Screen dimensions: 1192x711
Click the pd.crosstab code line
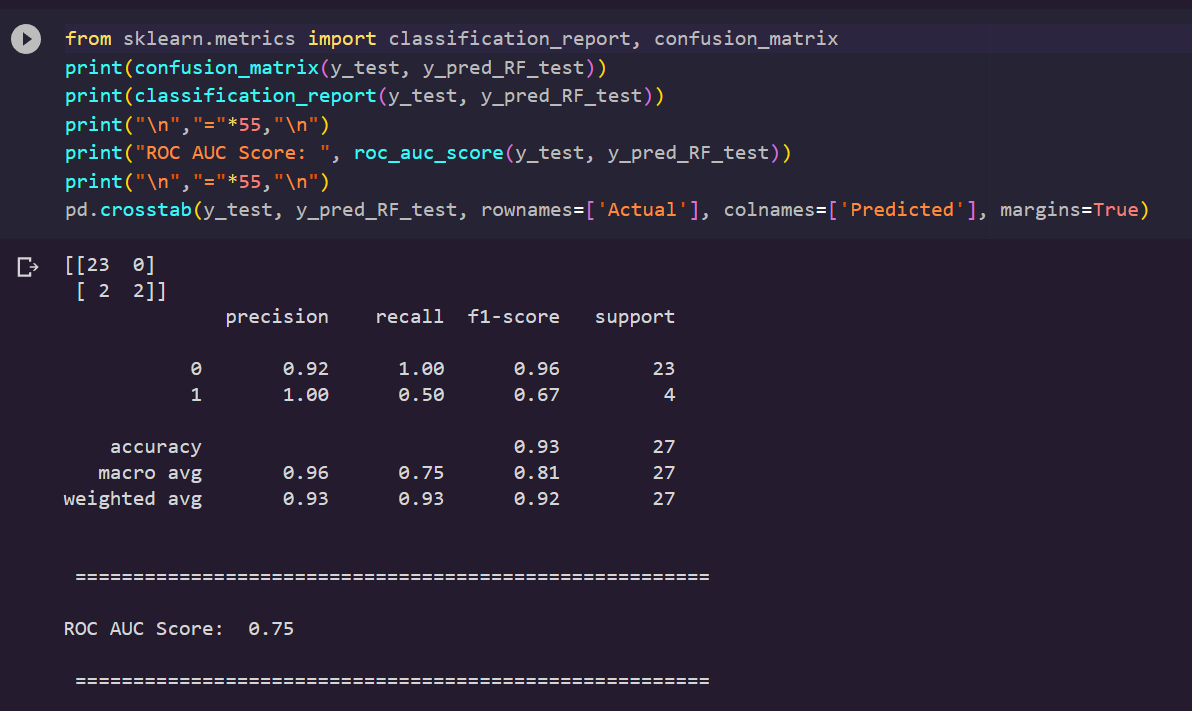coord(607,210)
